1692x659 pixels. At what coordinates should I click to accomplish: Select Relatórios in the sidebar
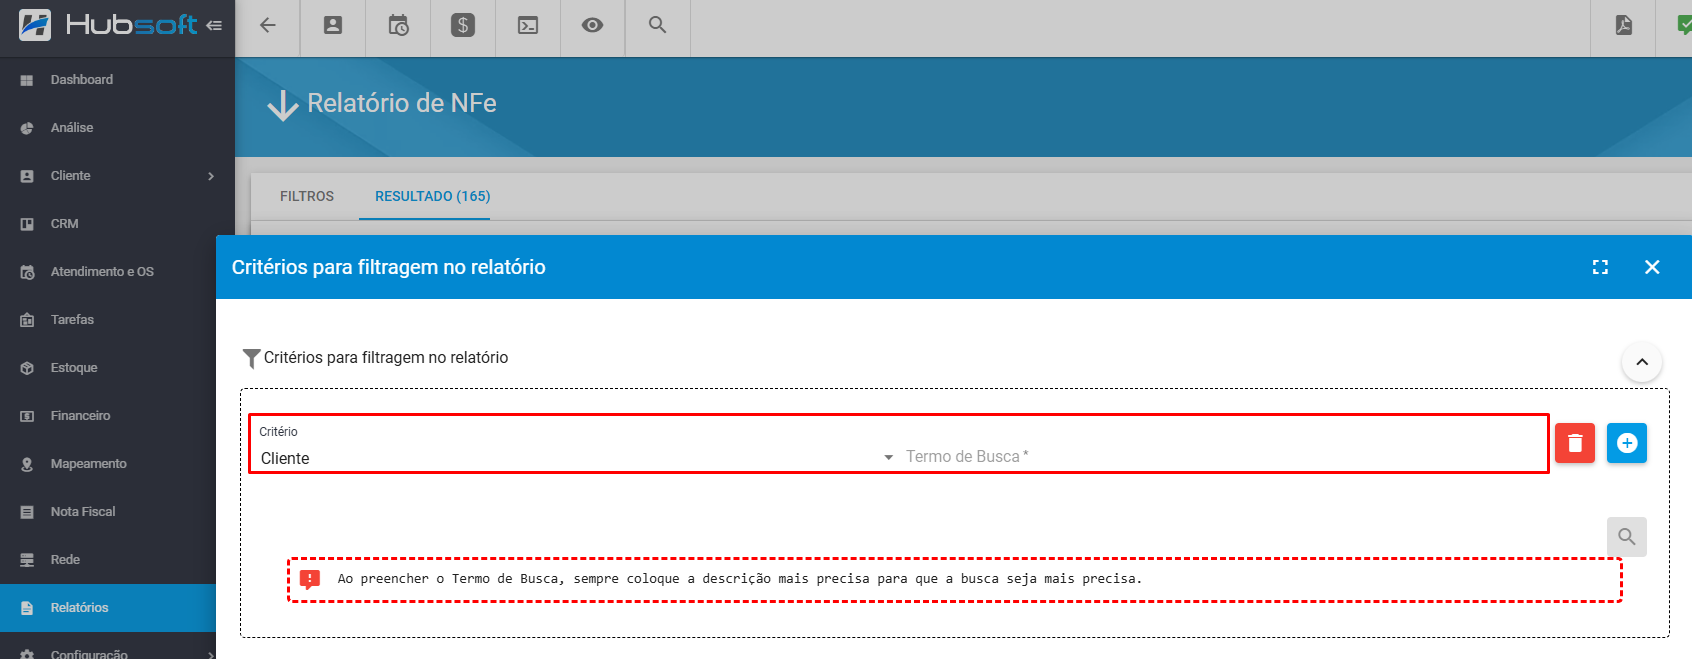pyautogui.click(x=108, y=608)
